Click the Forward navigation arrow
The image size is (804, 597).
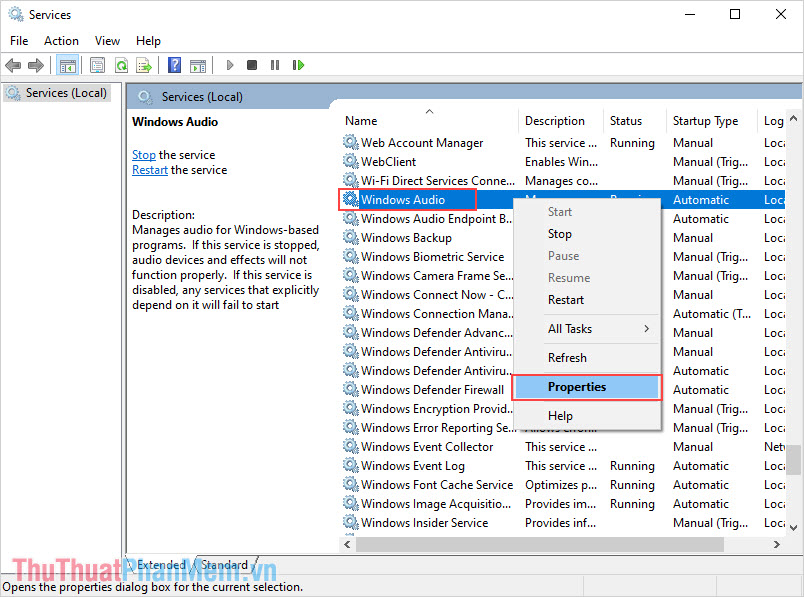(x=36, y=65)
